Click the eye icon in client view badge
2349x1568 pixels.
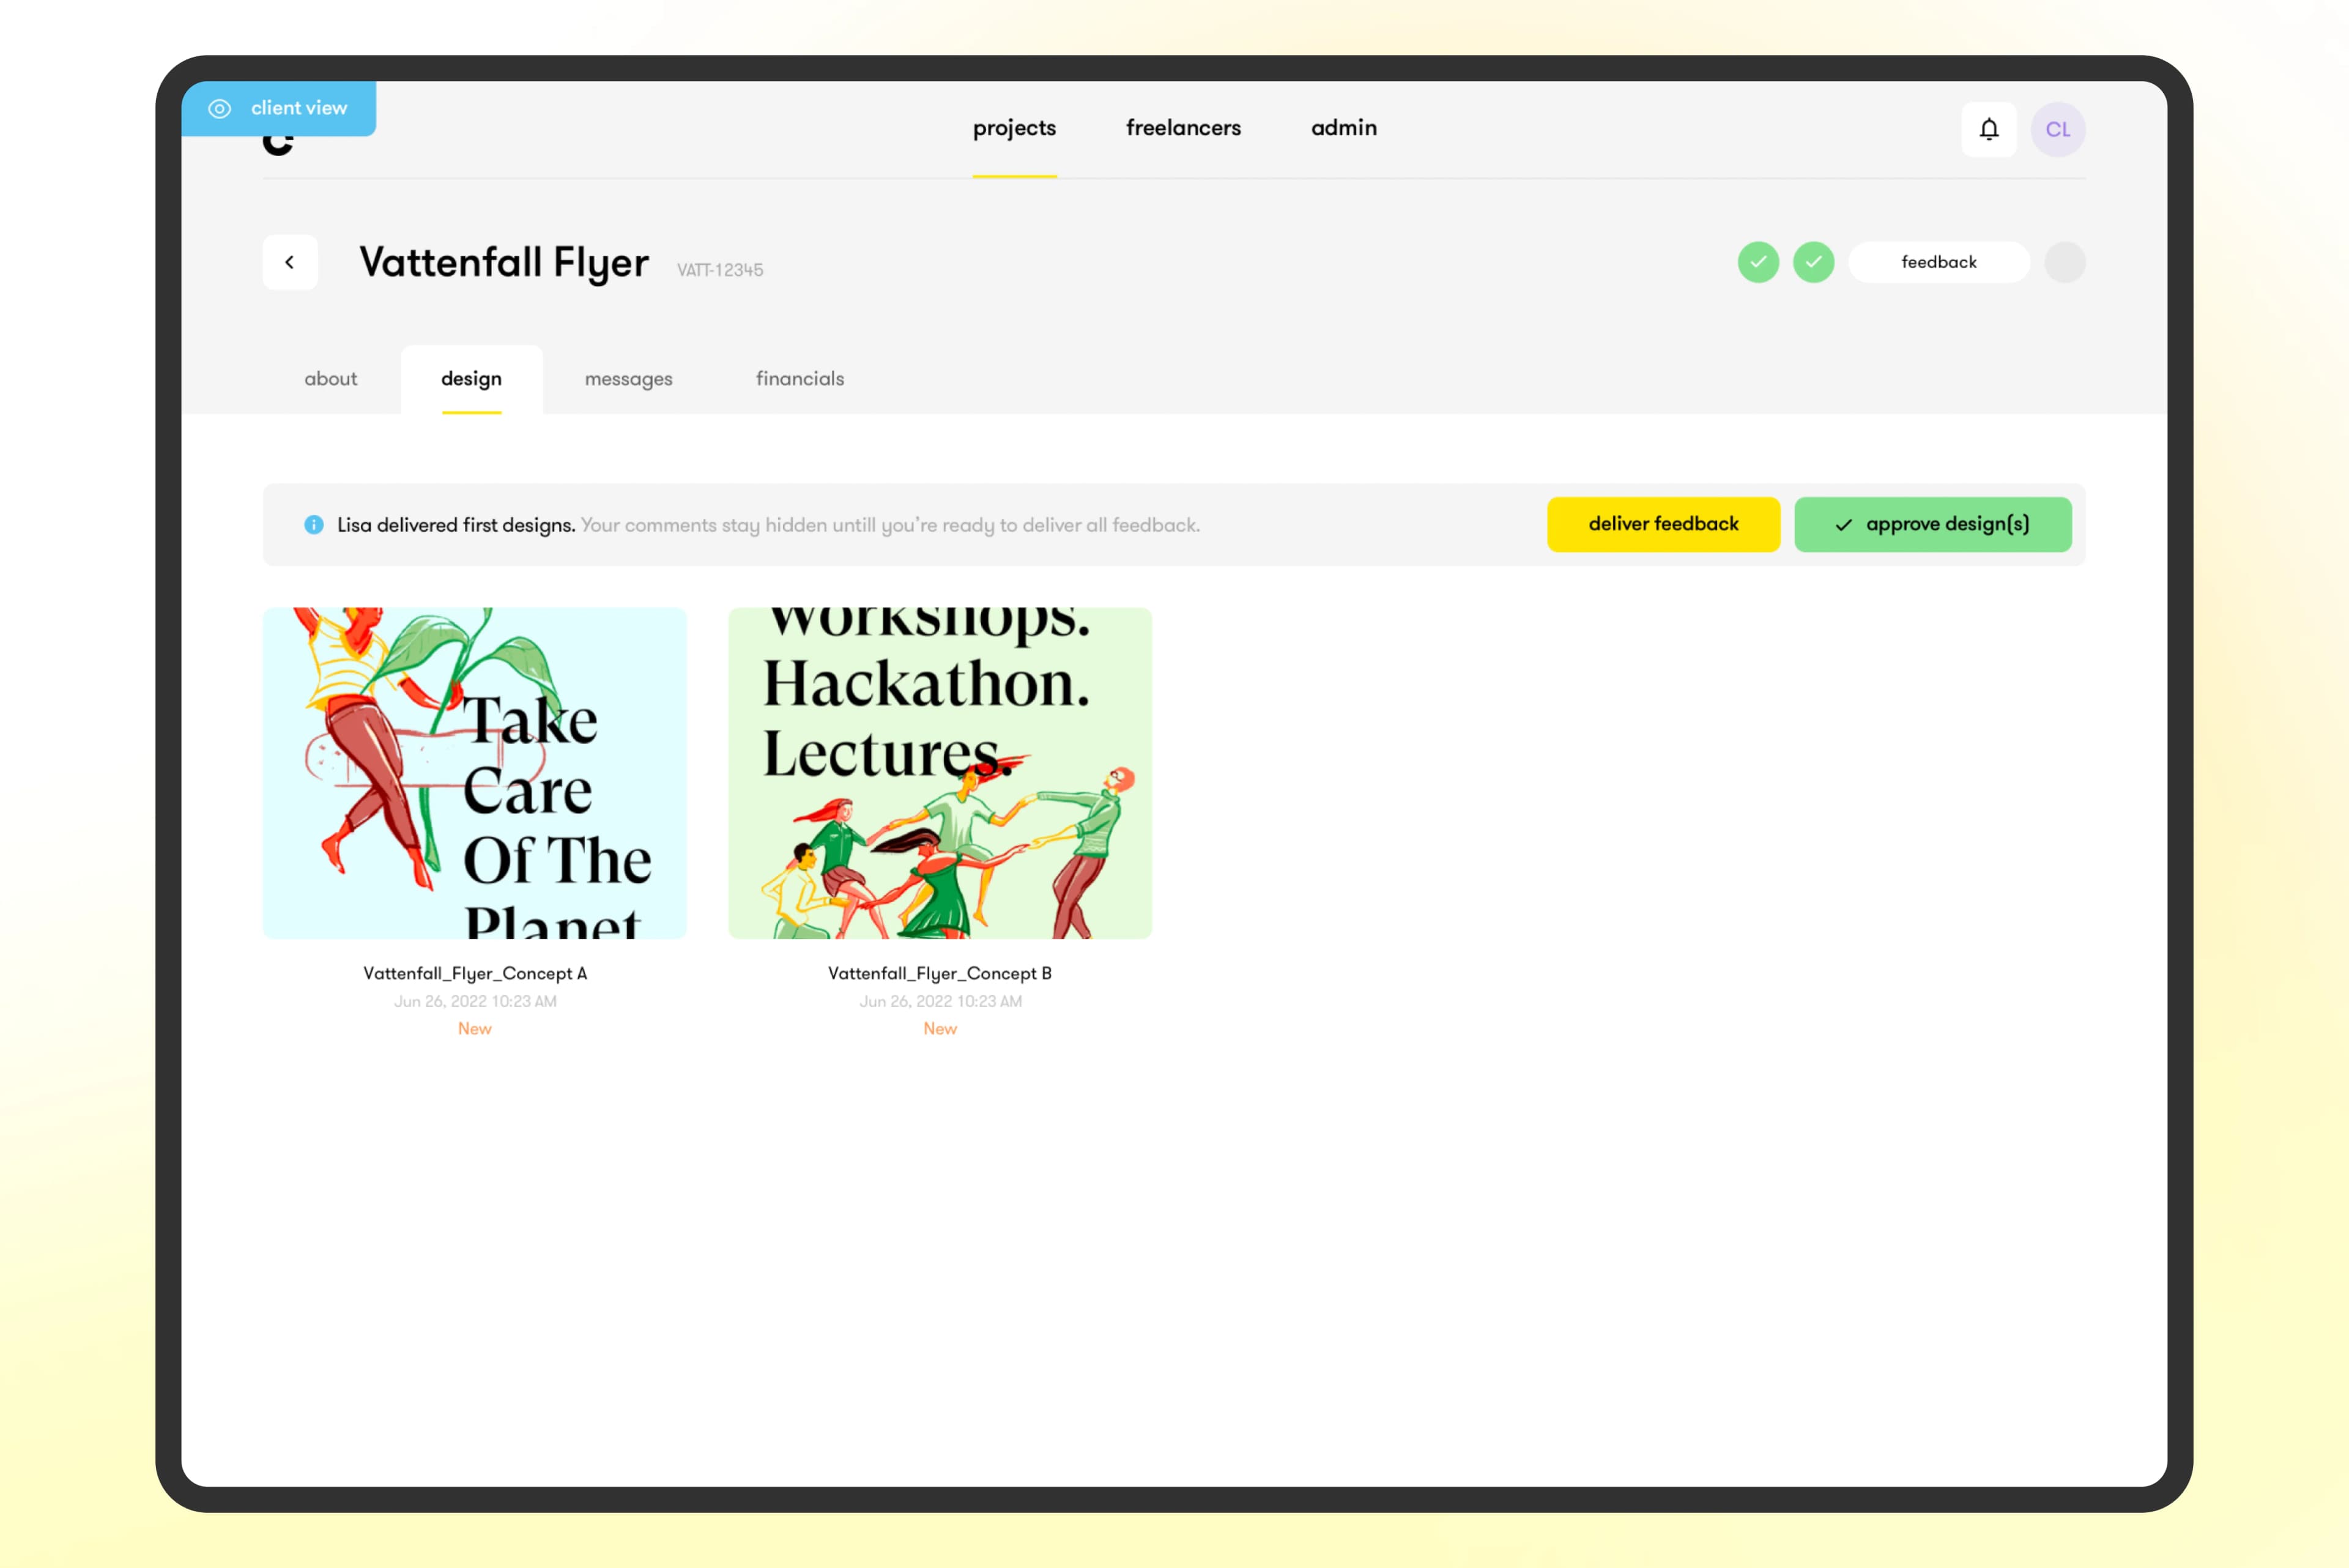click(x=220, y=108)
